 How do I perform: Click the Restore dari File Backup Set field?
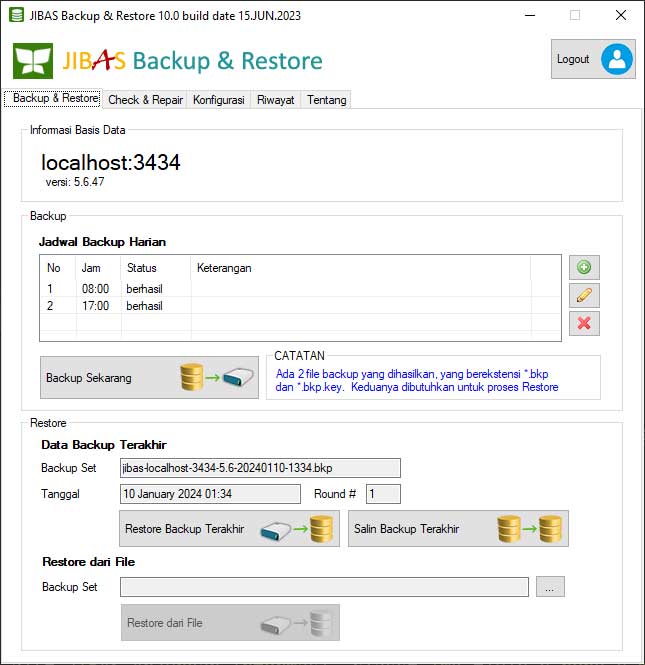click(x=324, y=587)
